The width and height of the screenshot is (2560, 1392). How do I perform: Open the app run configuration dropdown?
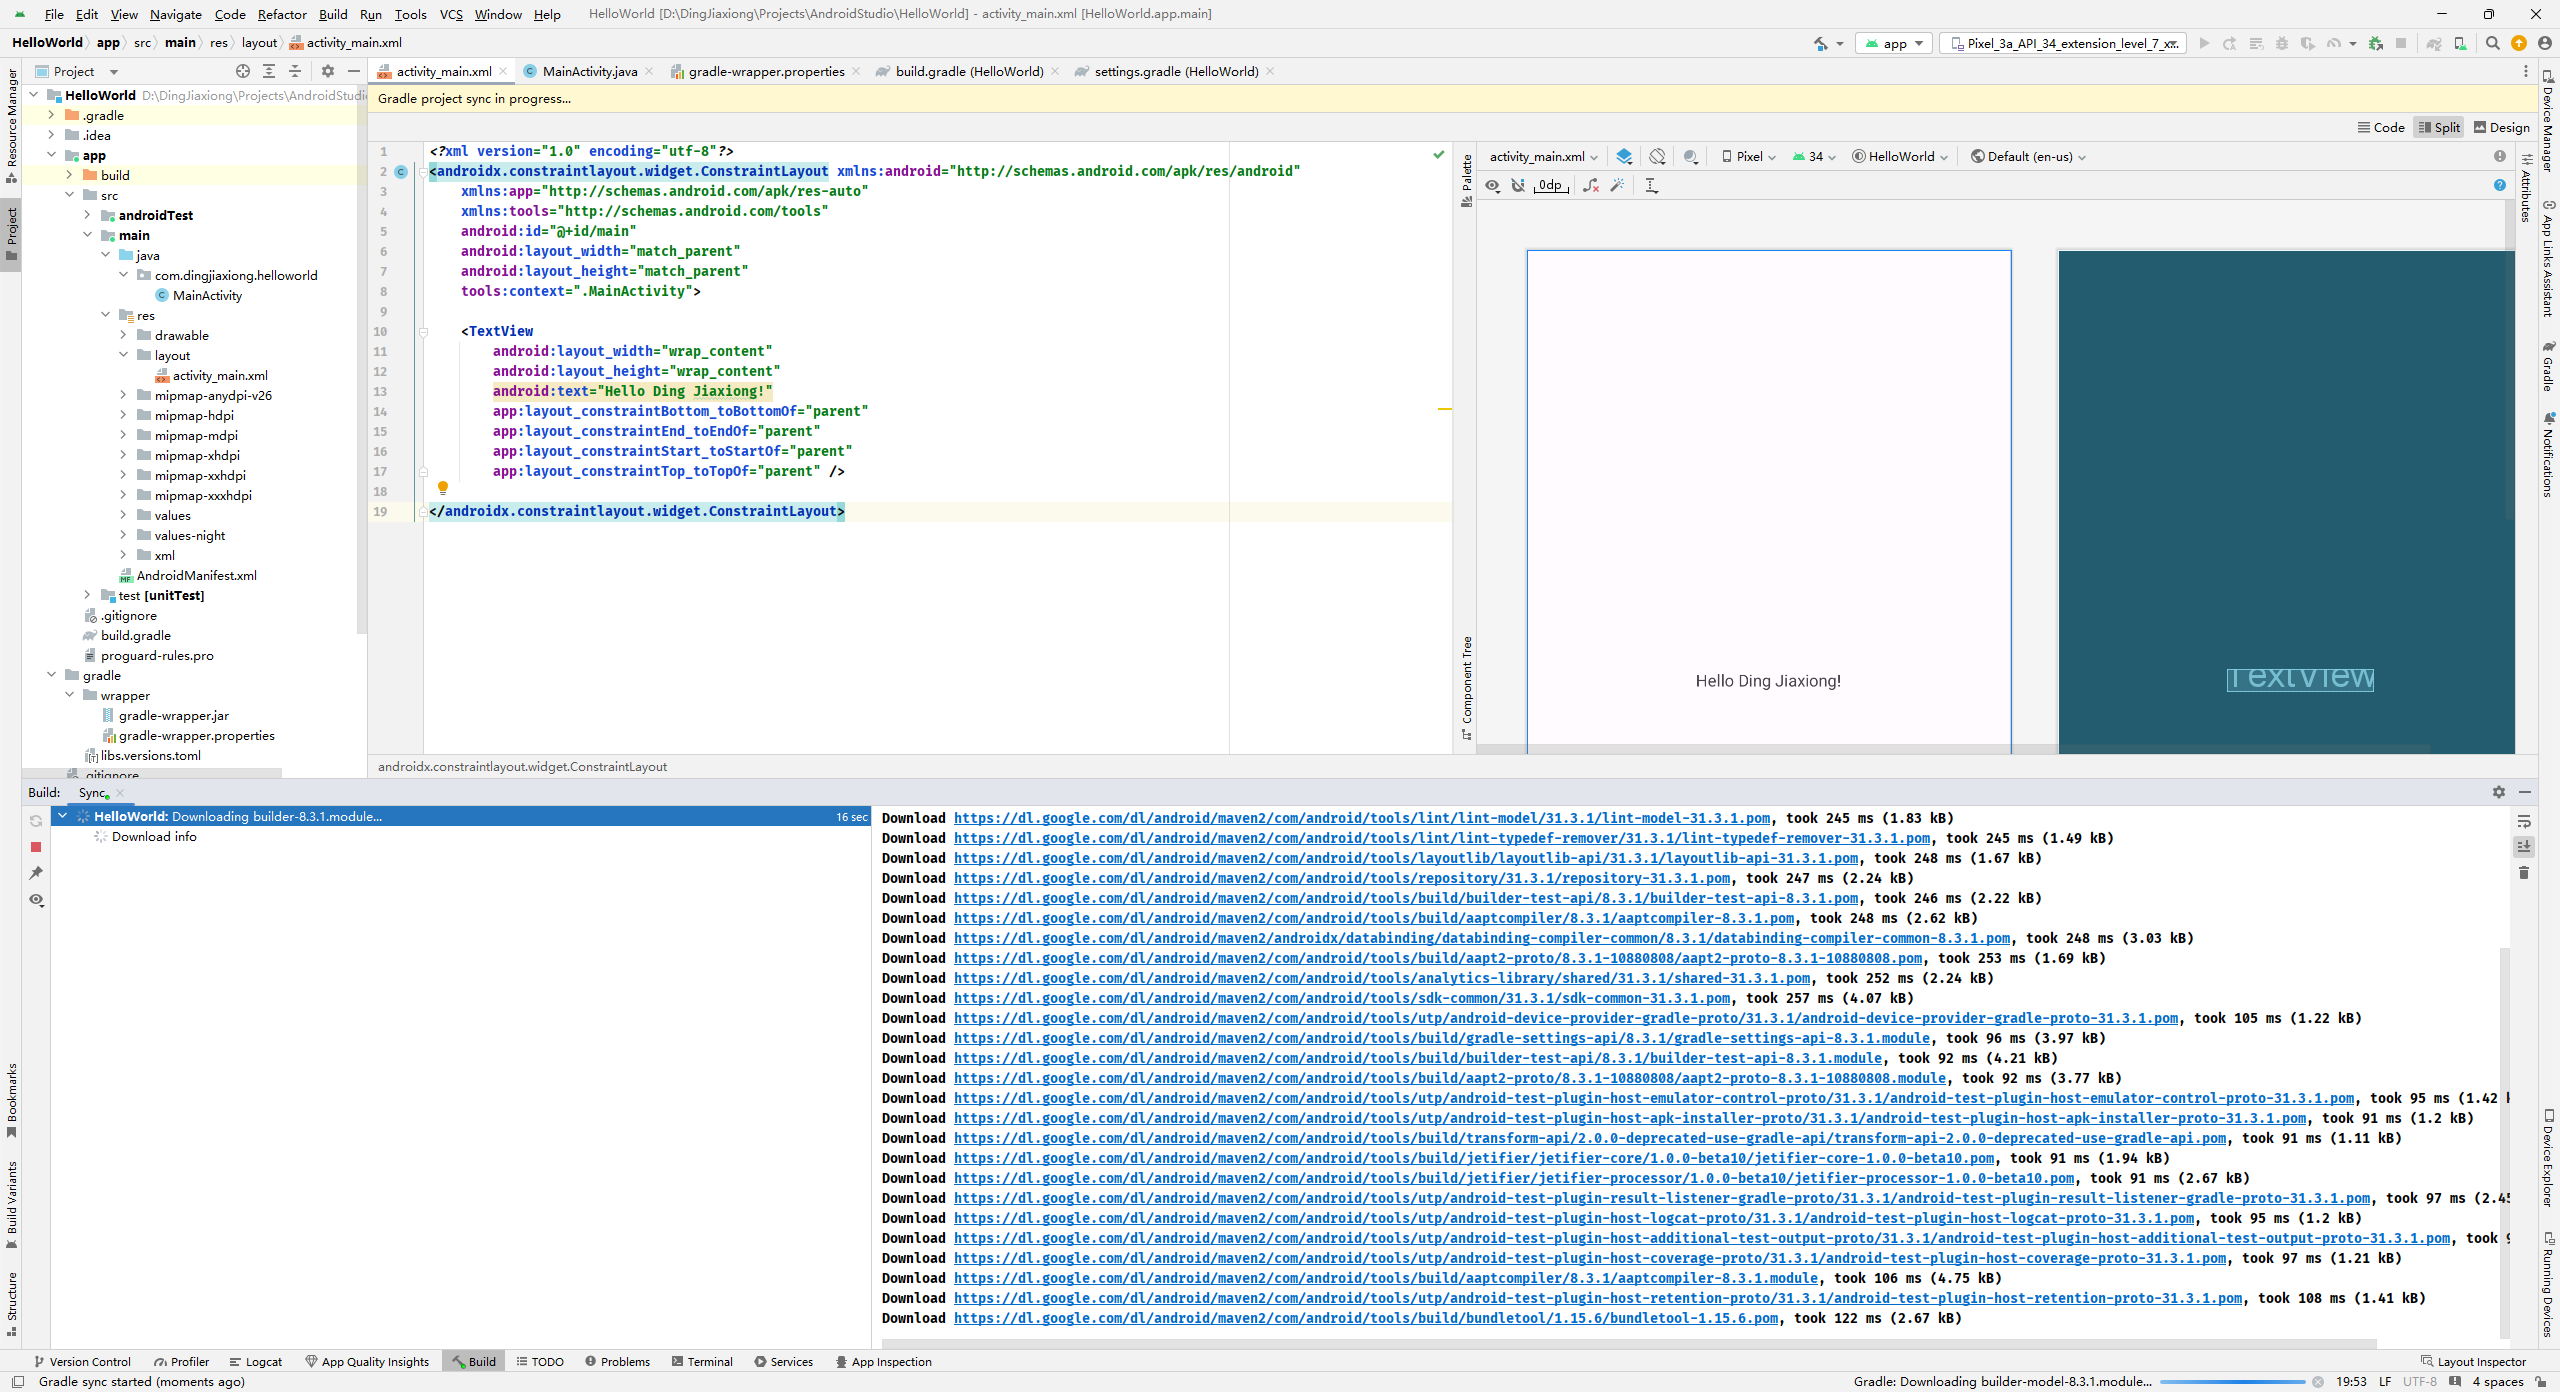click(1894, 43)
